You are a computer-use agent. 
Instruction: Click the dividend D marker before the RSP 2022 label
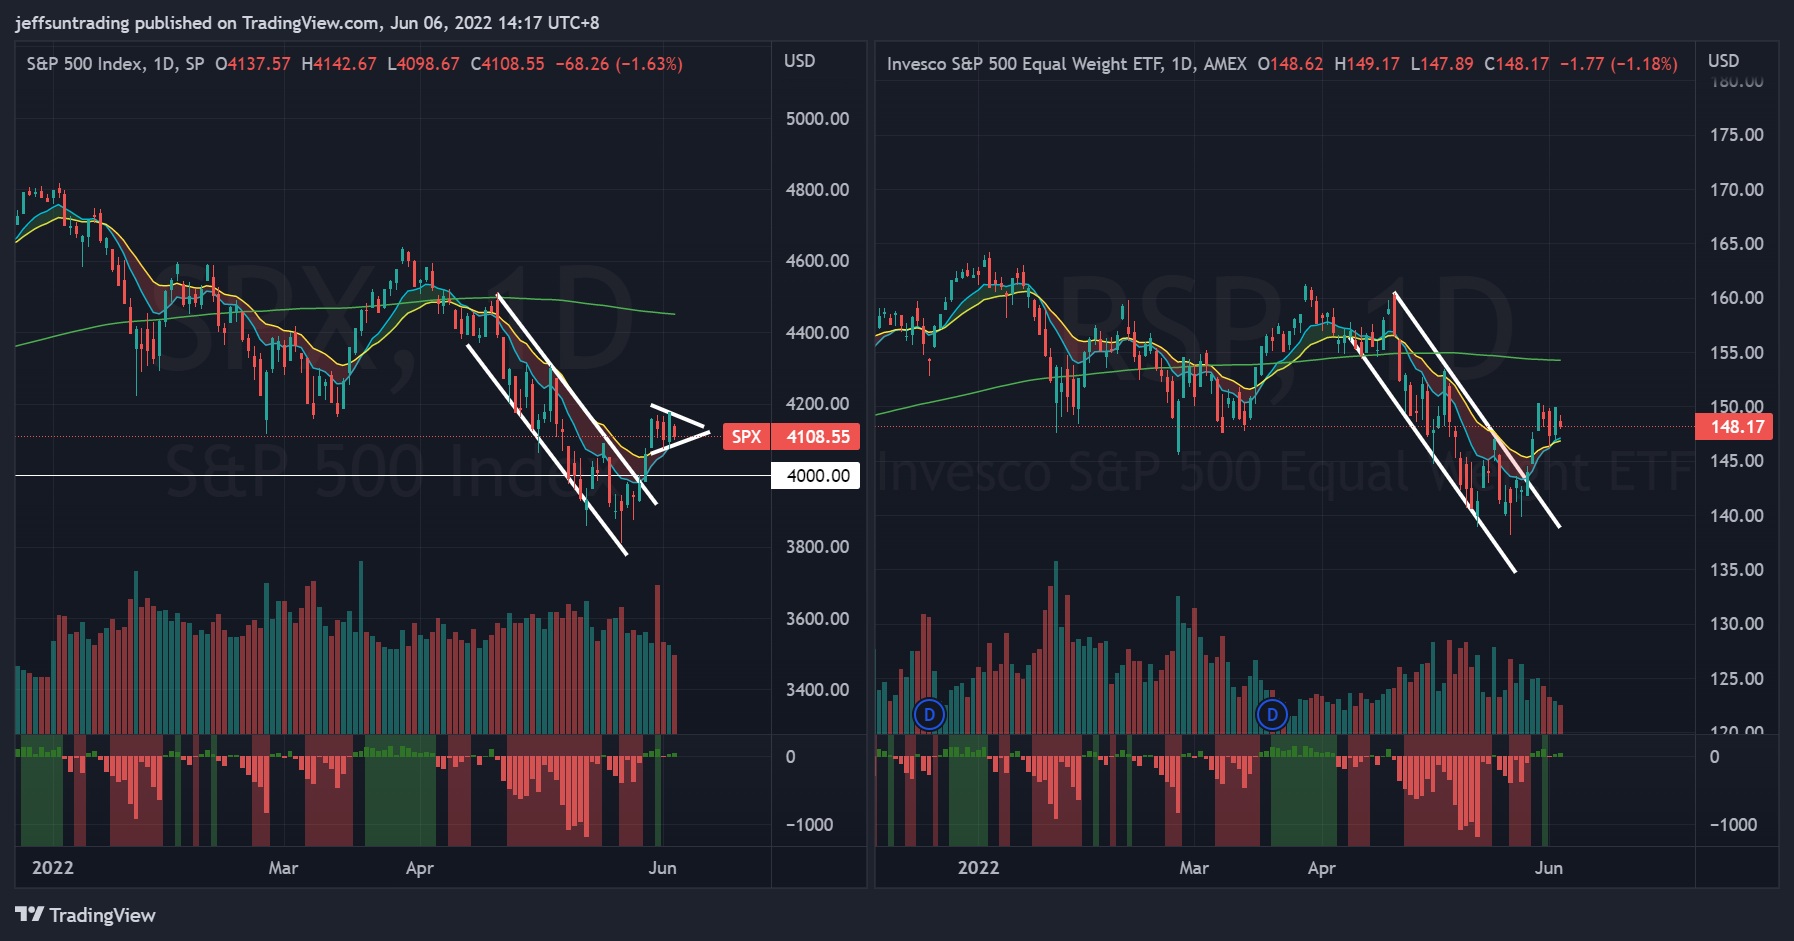coord(929,715)
